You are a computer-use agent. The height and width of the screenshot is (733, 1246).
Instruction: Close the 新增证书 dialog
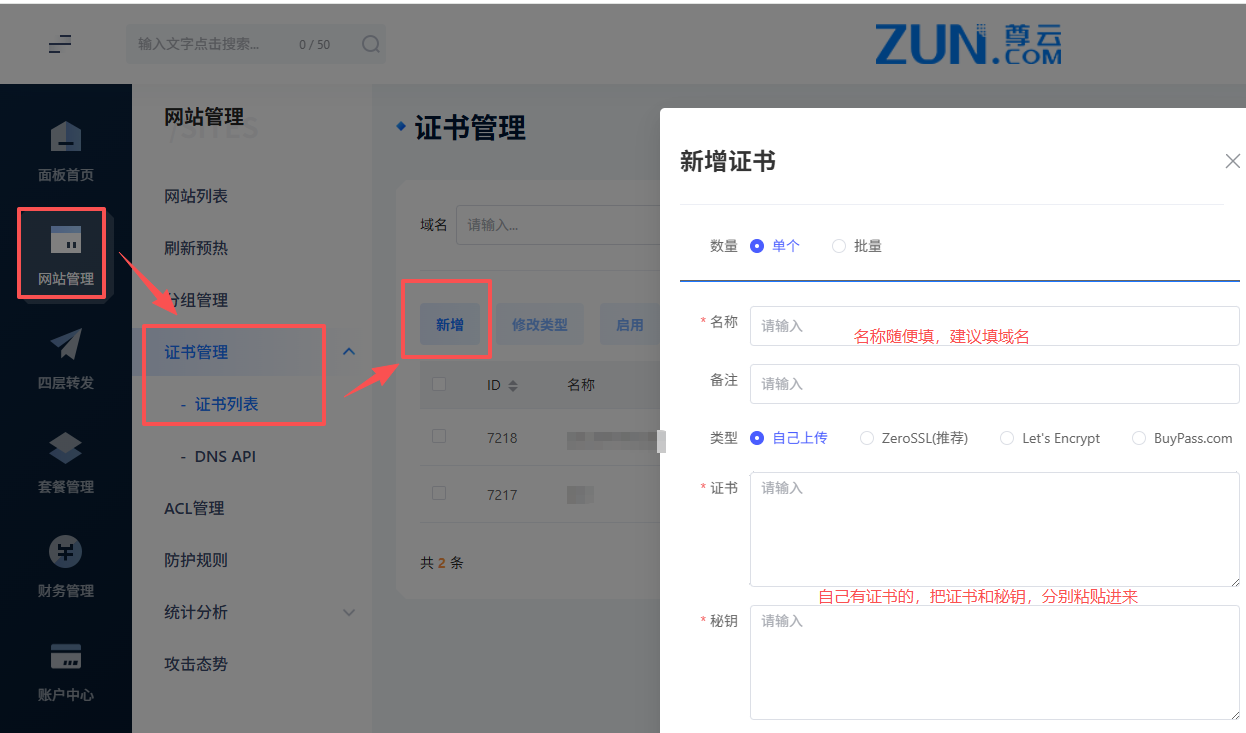[x=1232, y=161]
